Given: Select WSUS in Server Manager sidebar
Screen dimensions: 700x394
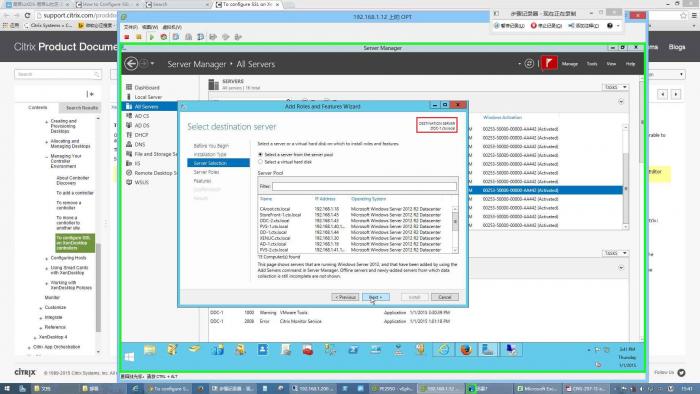Looking at the screenshot, I should [x=142, y=182].
